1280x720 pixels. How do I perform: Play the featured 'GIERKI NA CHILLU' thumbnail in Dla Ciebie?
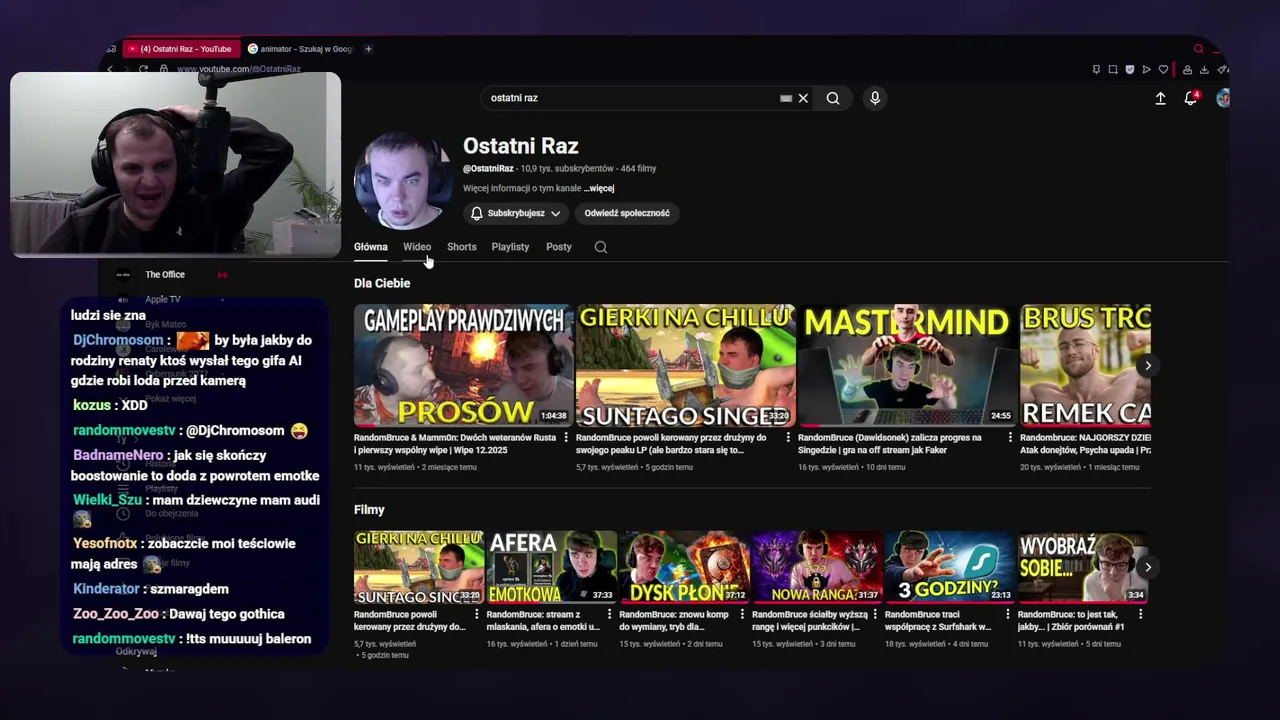click(x=685, y=366)
